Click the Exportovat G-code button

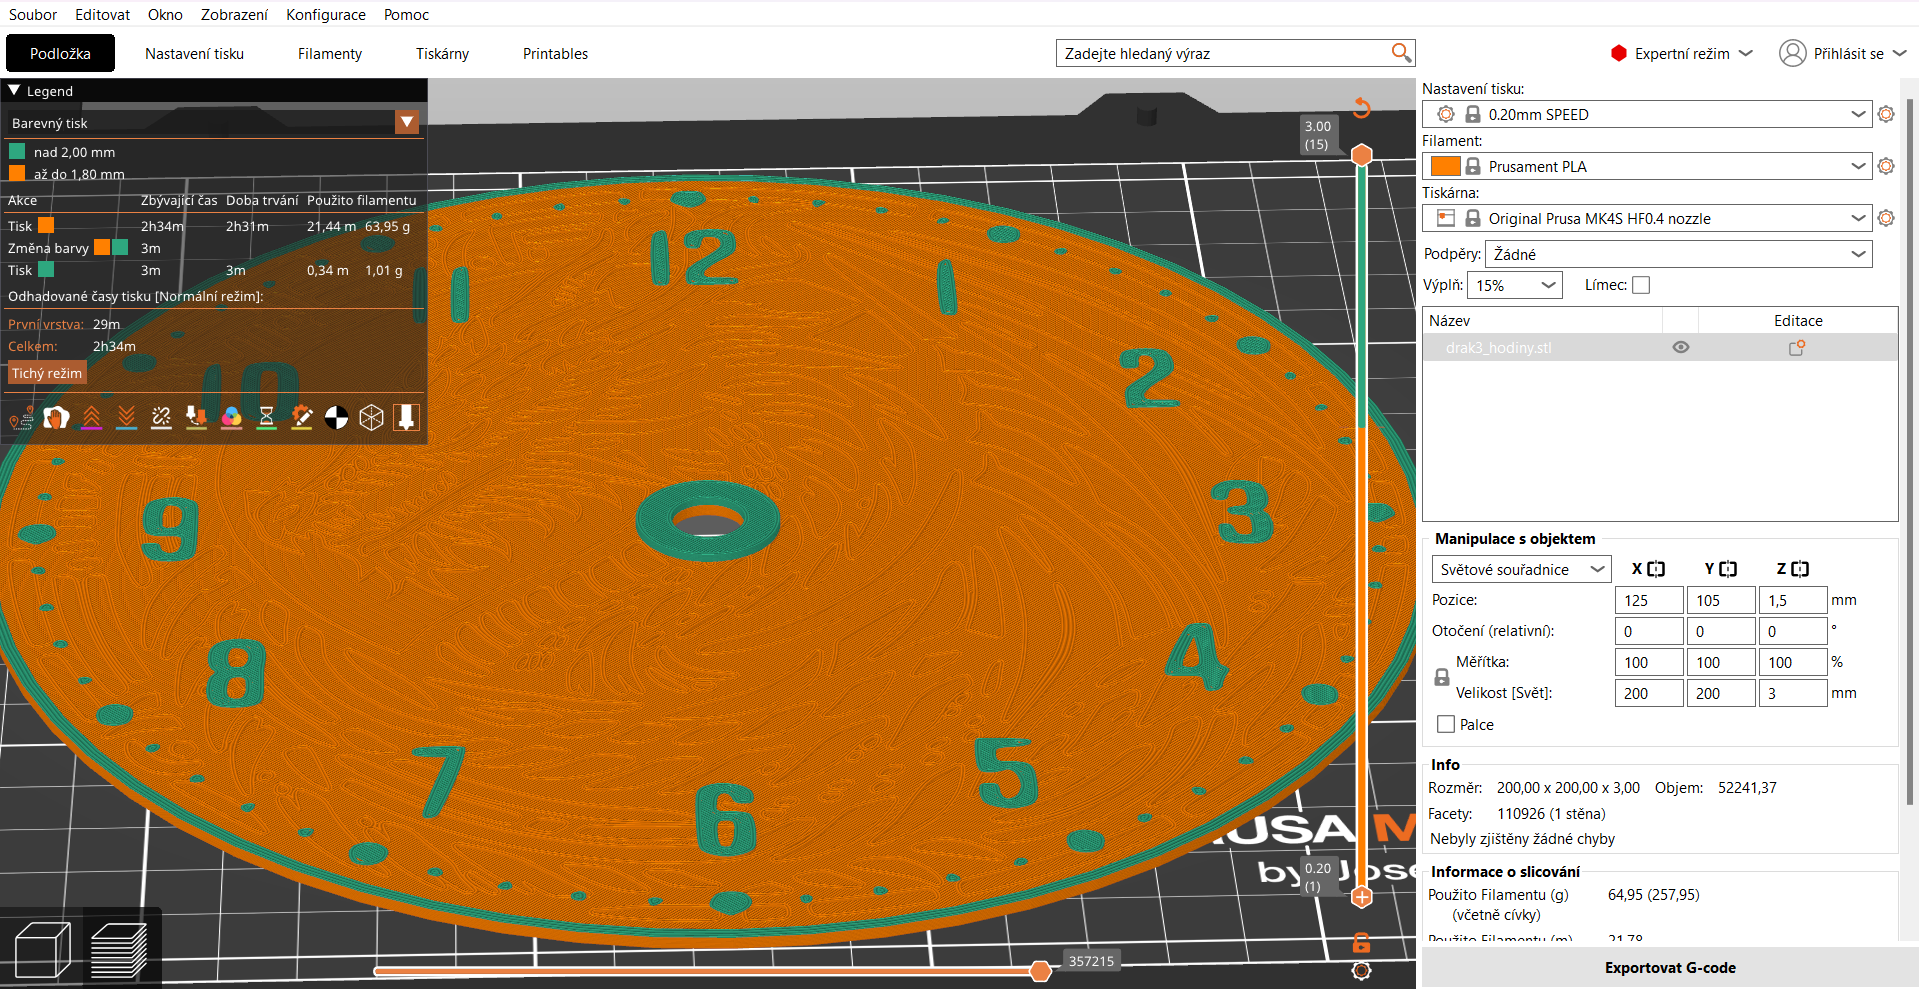click(x=1670, y=968)
